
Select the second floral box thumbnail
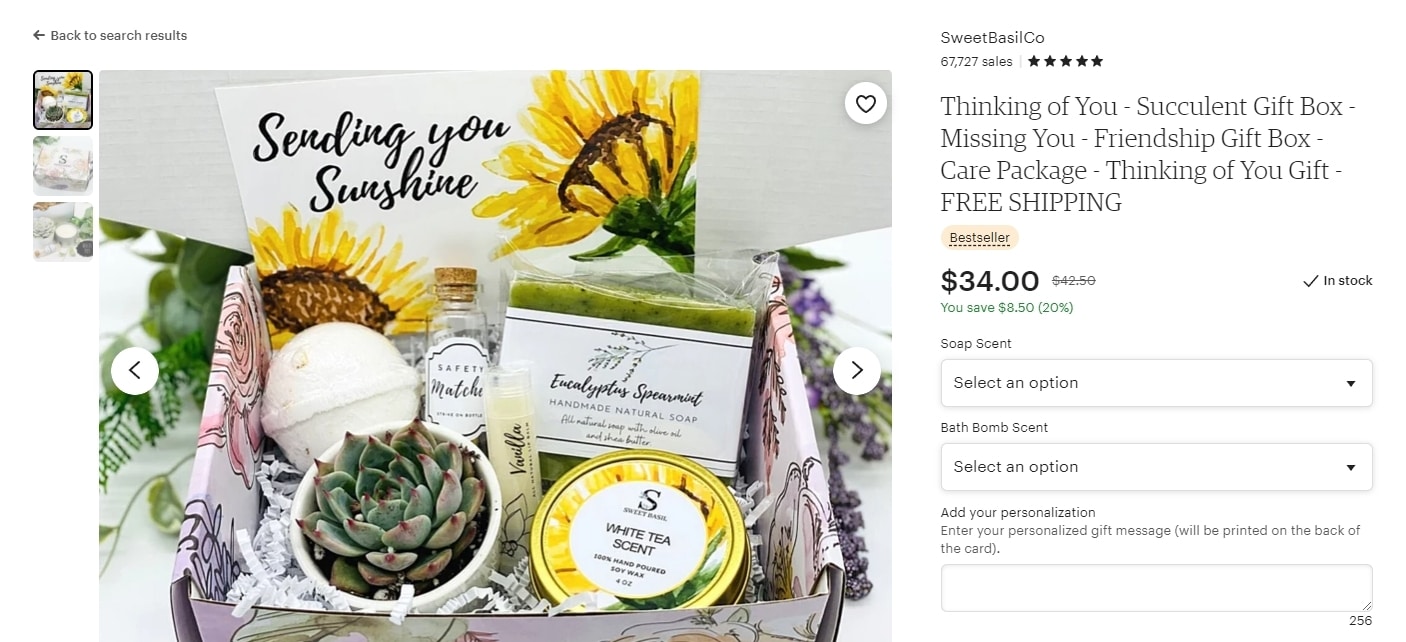coord(63,166)
